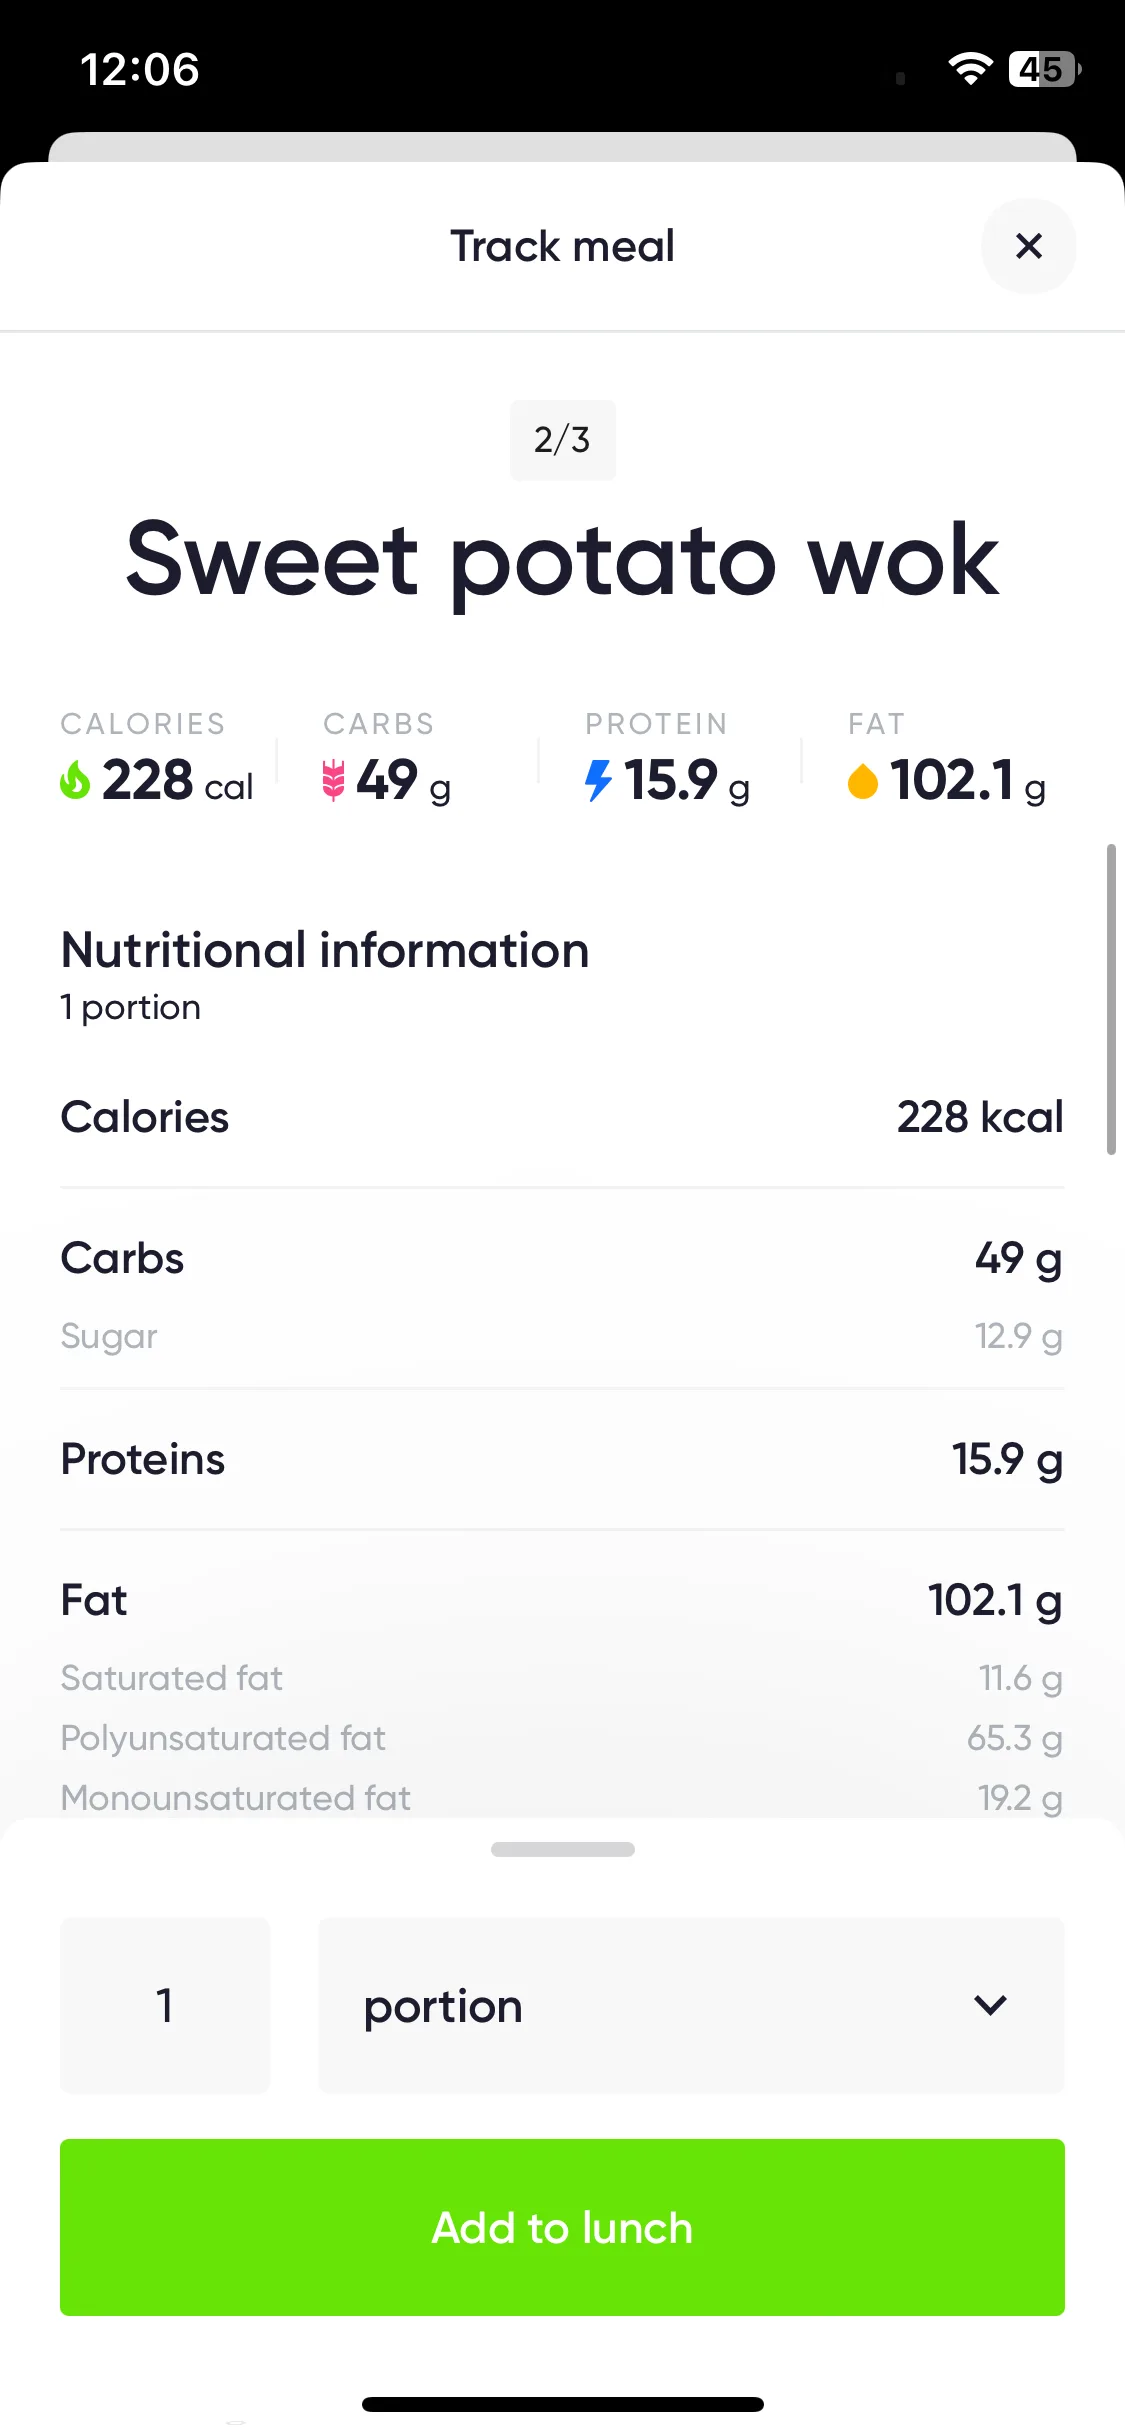
Task: Tap the 2/3 step indicator badge
Action: click(x=562, y=440)
